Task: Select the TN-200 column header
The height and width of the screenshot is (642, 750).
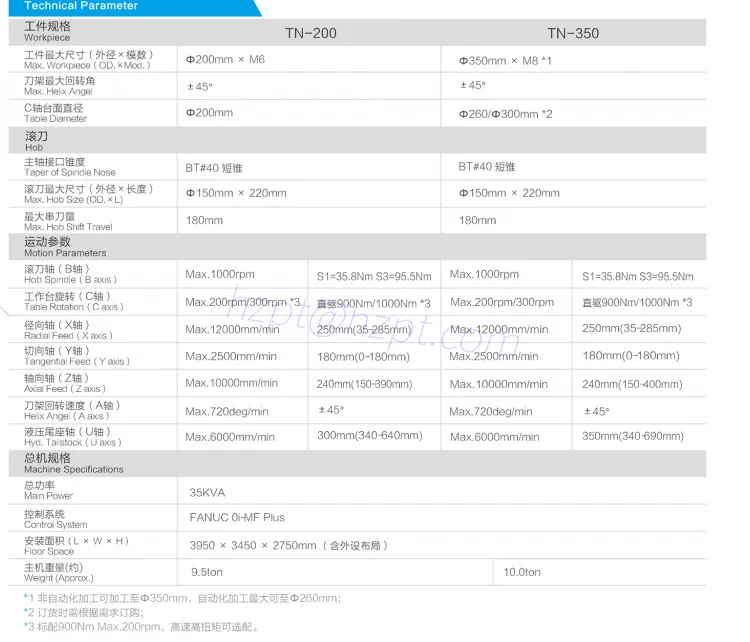Action: tap(310, 33)
